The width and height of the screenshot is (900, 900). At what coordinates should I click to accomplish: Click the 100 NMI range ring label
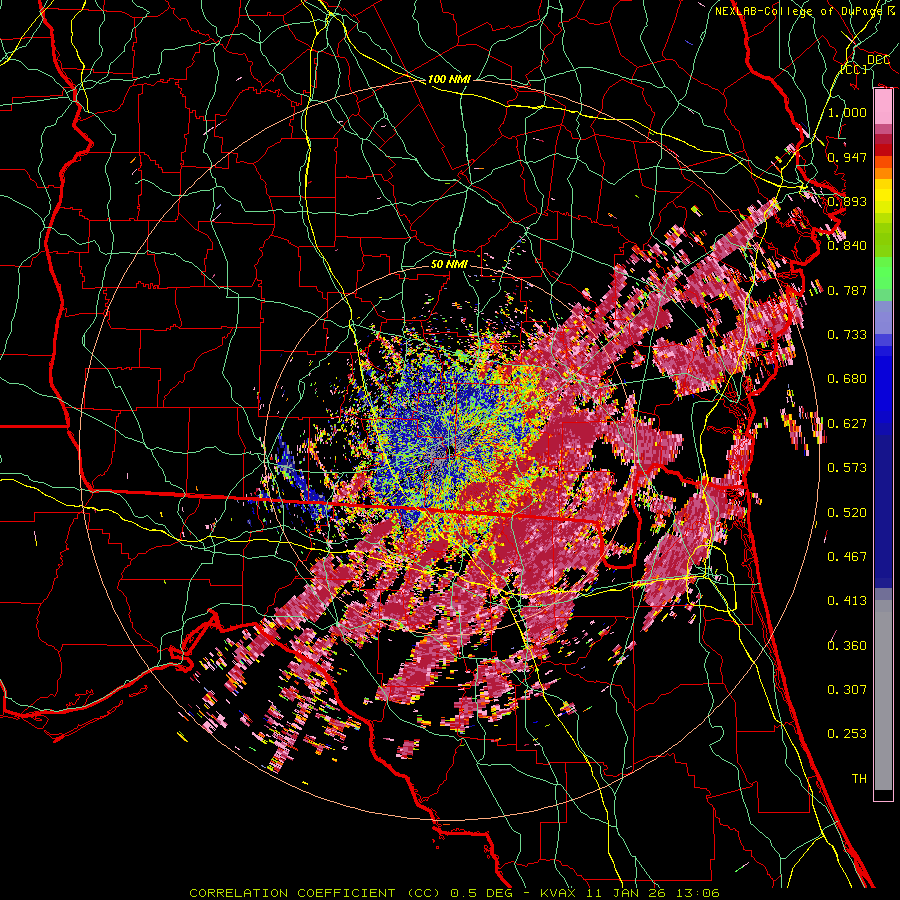tap(449, 79)
